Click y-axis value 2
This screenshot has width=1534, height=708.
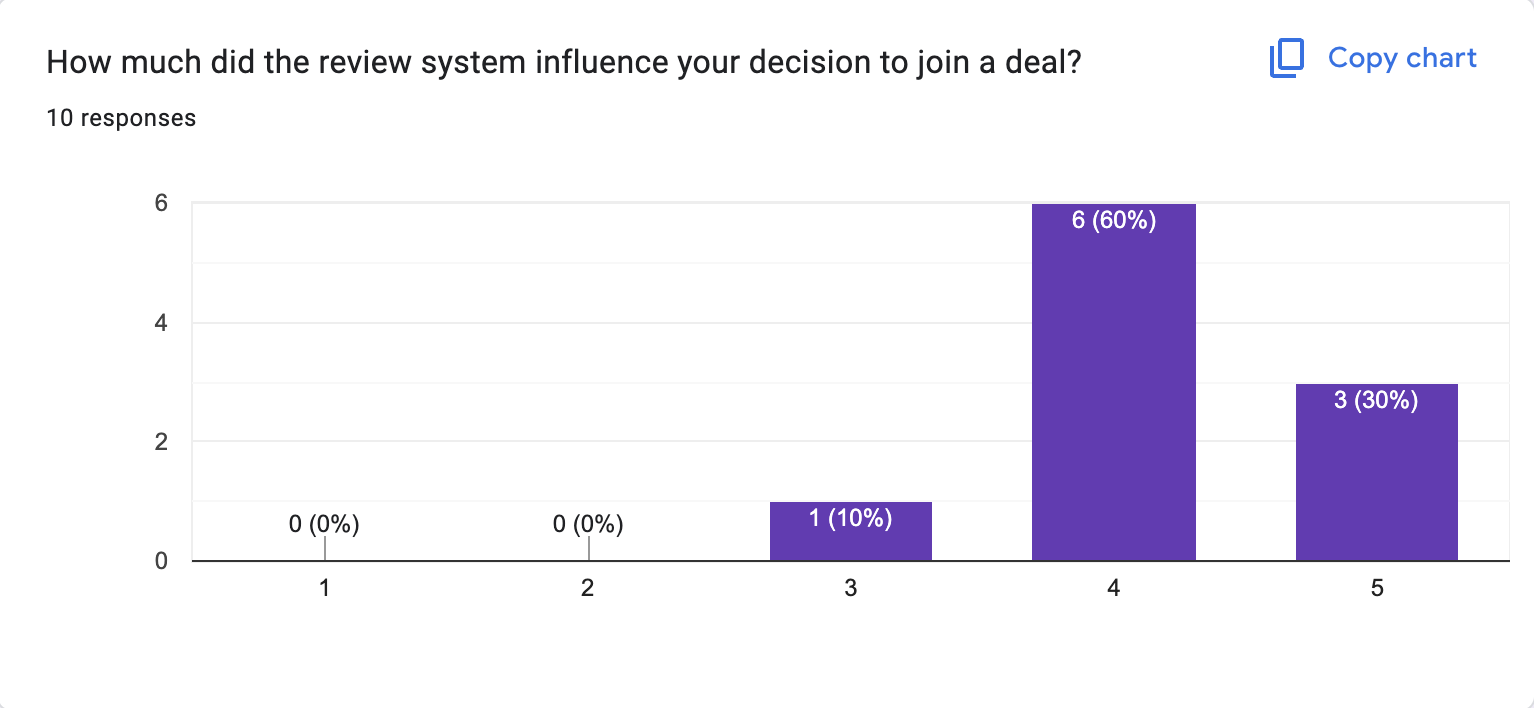[160, 442]
